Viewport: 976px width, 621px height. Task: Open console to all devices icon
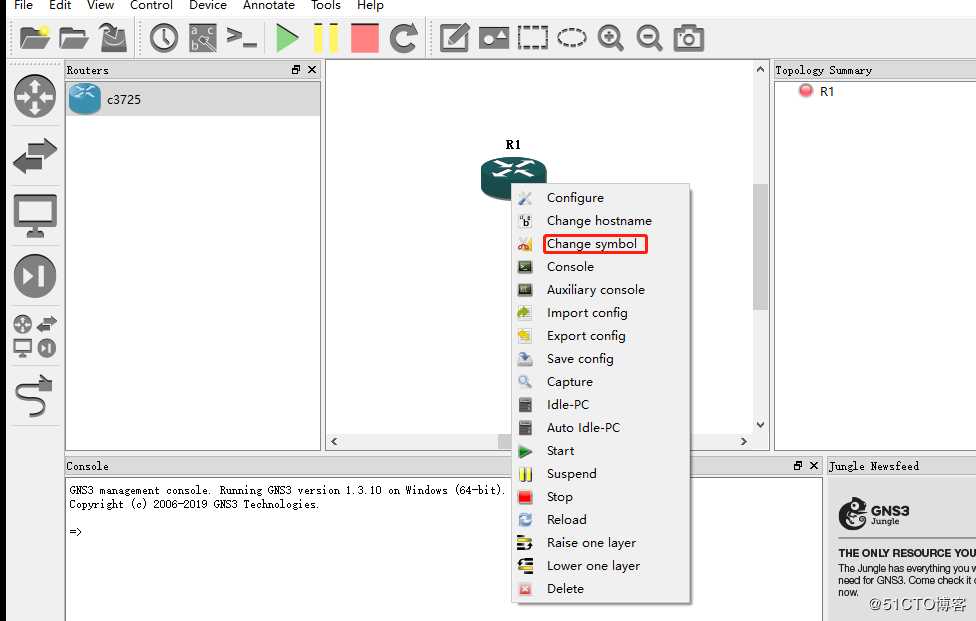(242, 38)
